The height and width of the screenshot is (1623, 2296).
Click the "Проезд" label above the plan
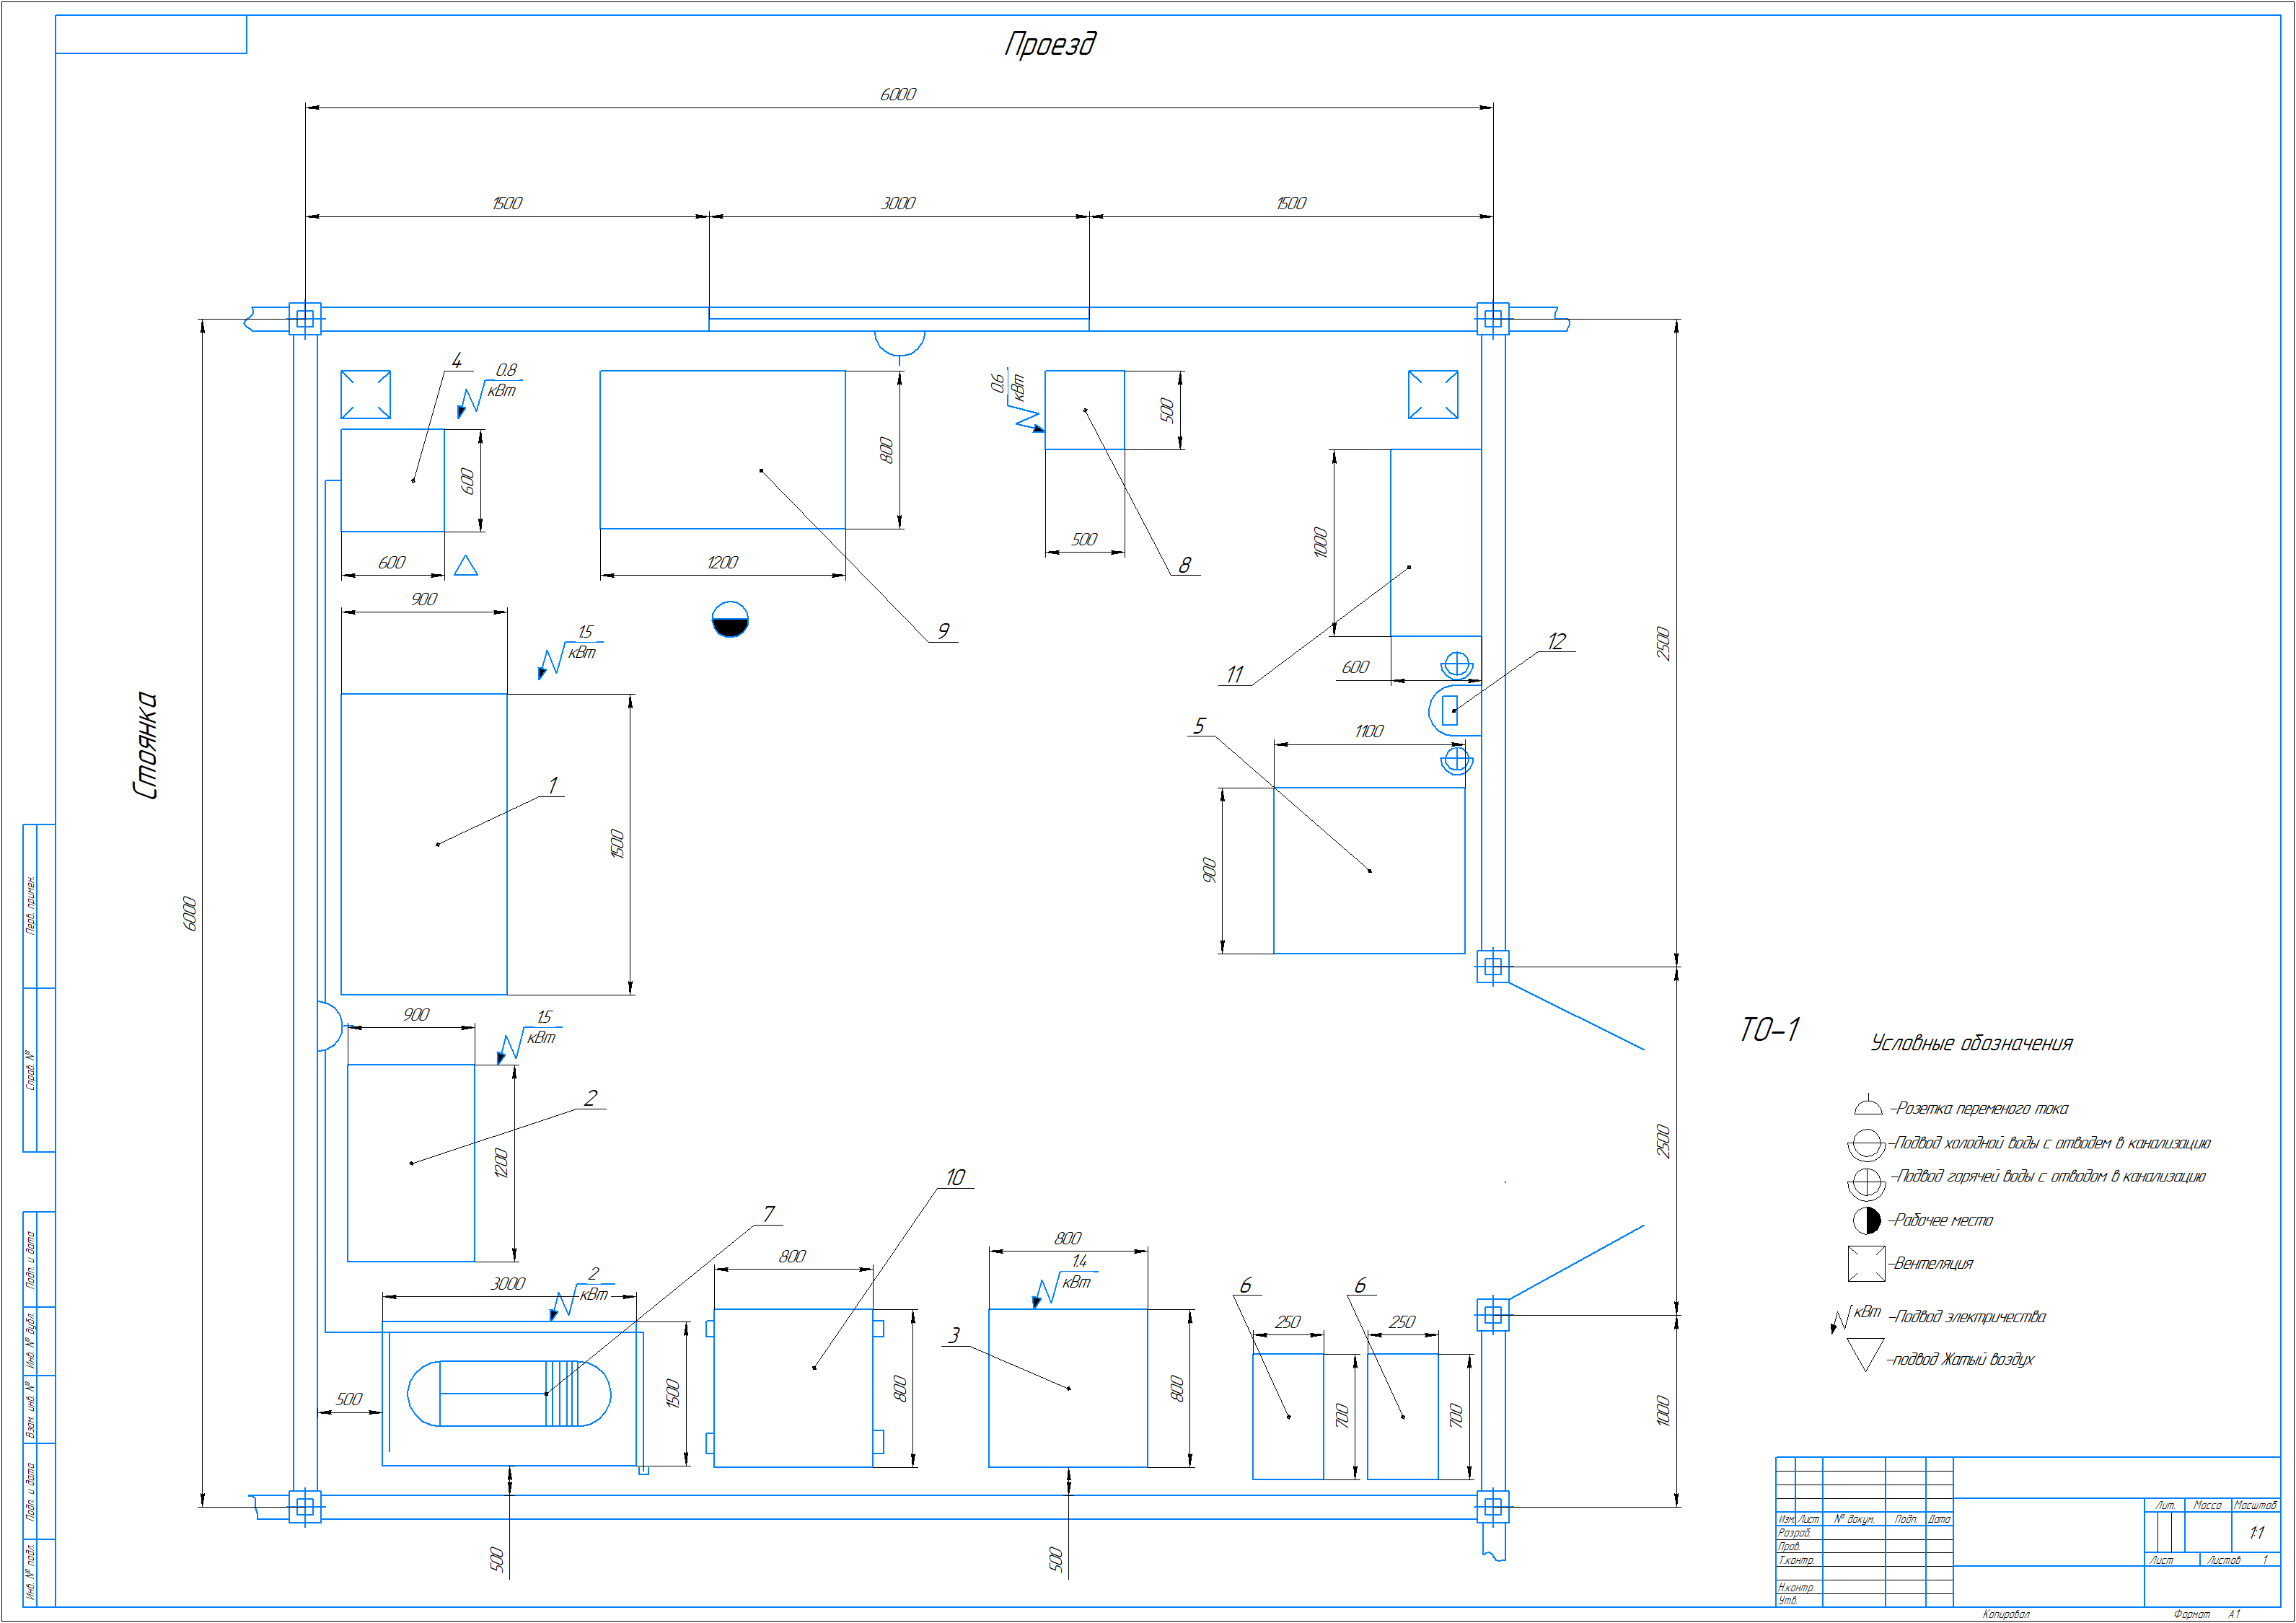coord(1049,44)
